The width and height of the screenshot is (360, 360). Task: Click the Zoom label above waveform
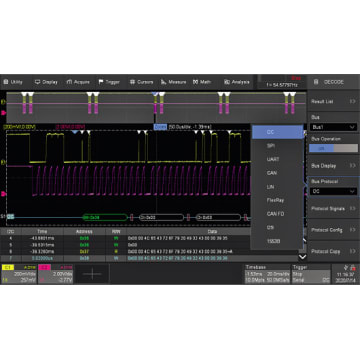160,127
